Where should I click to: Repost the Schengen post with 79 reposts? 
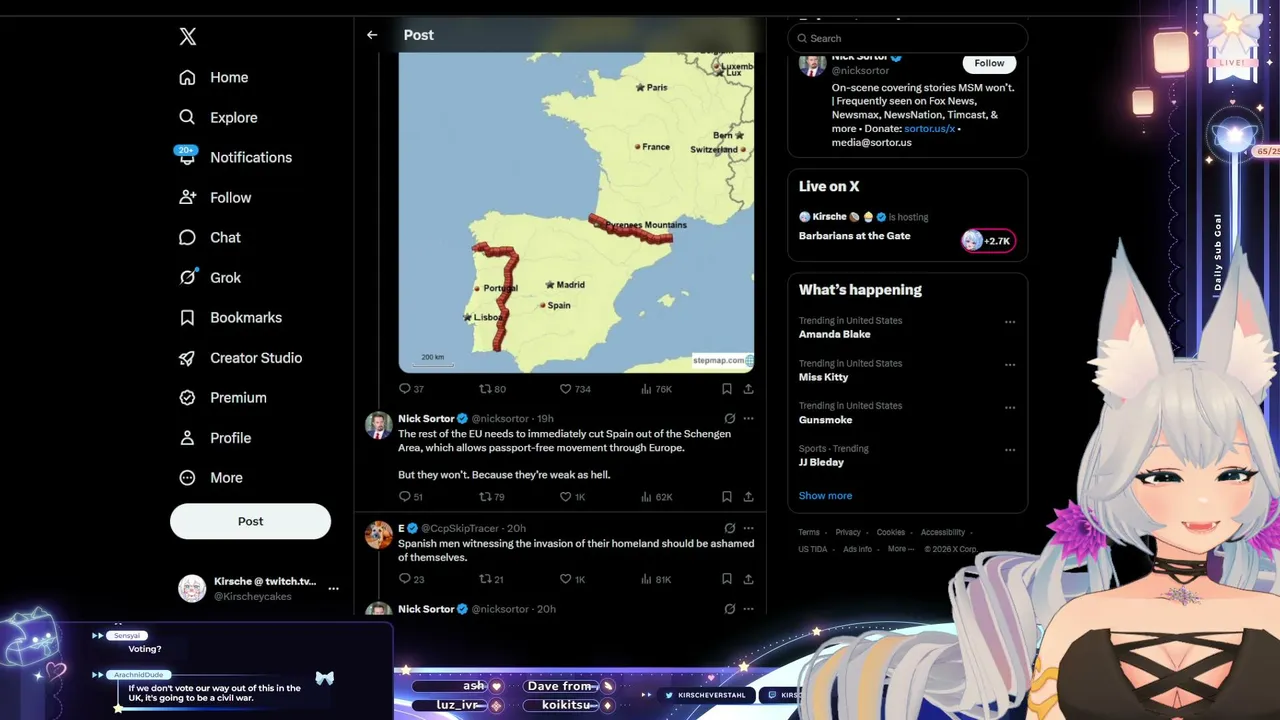pyautogui.click(x=492, y=497)
